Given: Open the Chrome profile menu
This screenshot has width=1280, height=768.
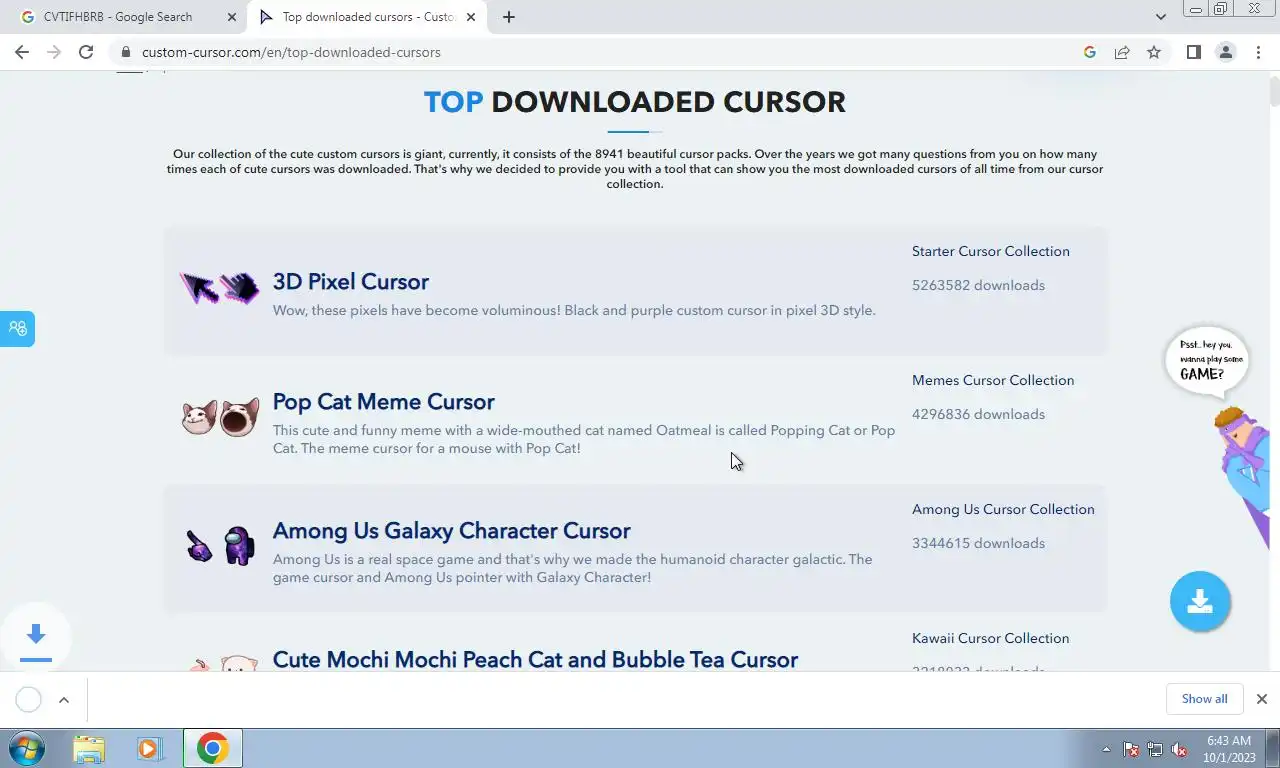Looking at the screenshot, I should point(1225,52).
